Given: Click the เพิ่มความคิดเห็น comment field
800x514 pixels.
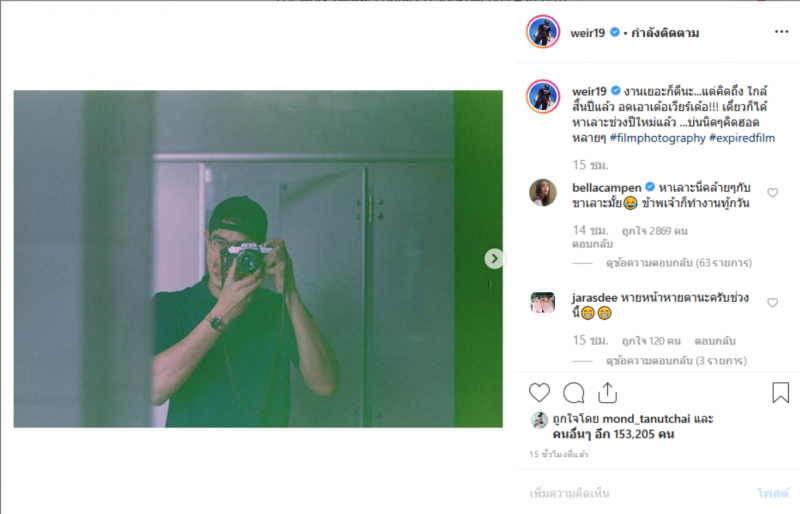Looking at the screenshot, I should click(x=620, y=493).
